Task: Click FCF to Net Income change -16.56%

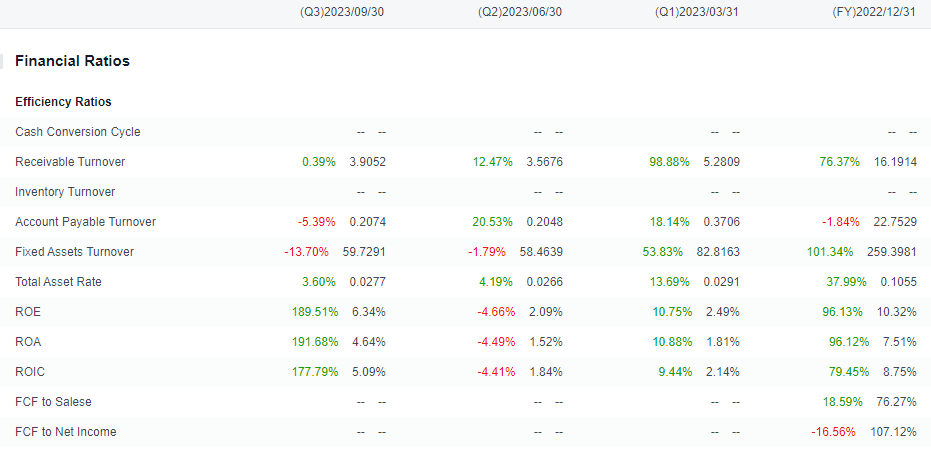Action: pyautogui.click(x=834, y=432)
